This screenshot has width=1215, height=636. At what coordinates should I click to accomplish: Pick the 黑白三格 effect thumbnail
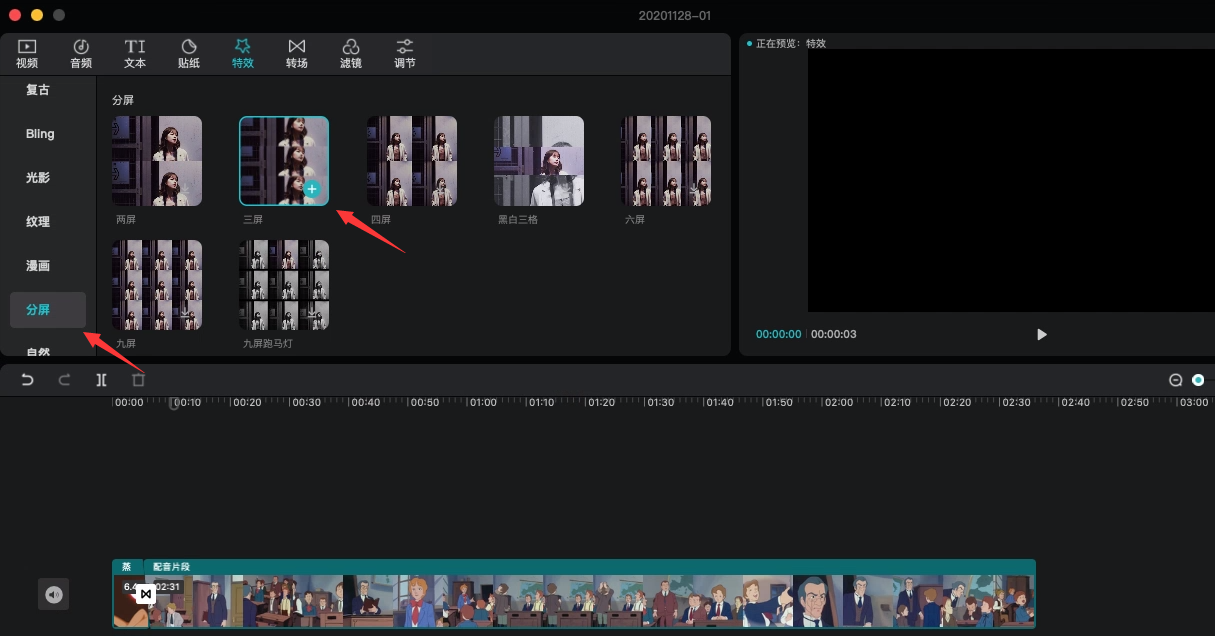coord(539,161)
